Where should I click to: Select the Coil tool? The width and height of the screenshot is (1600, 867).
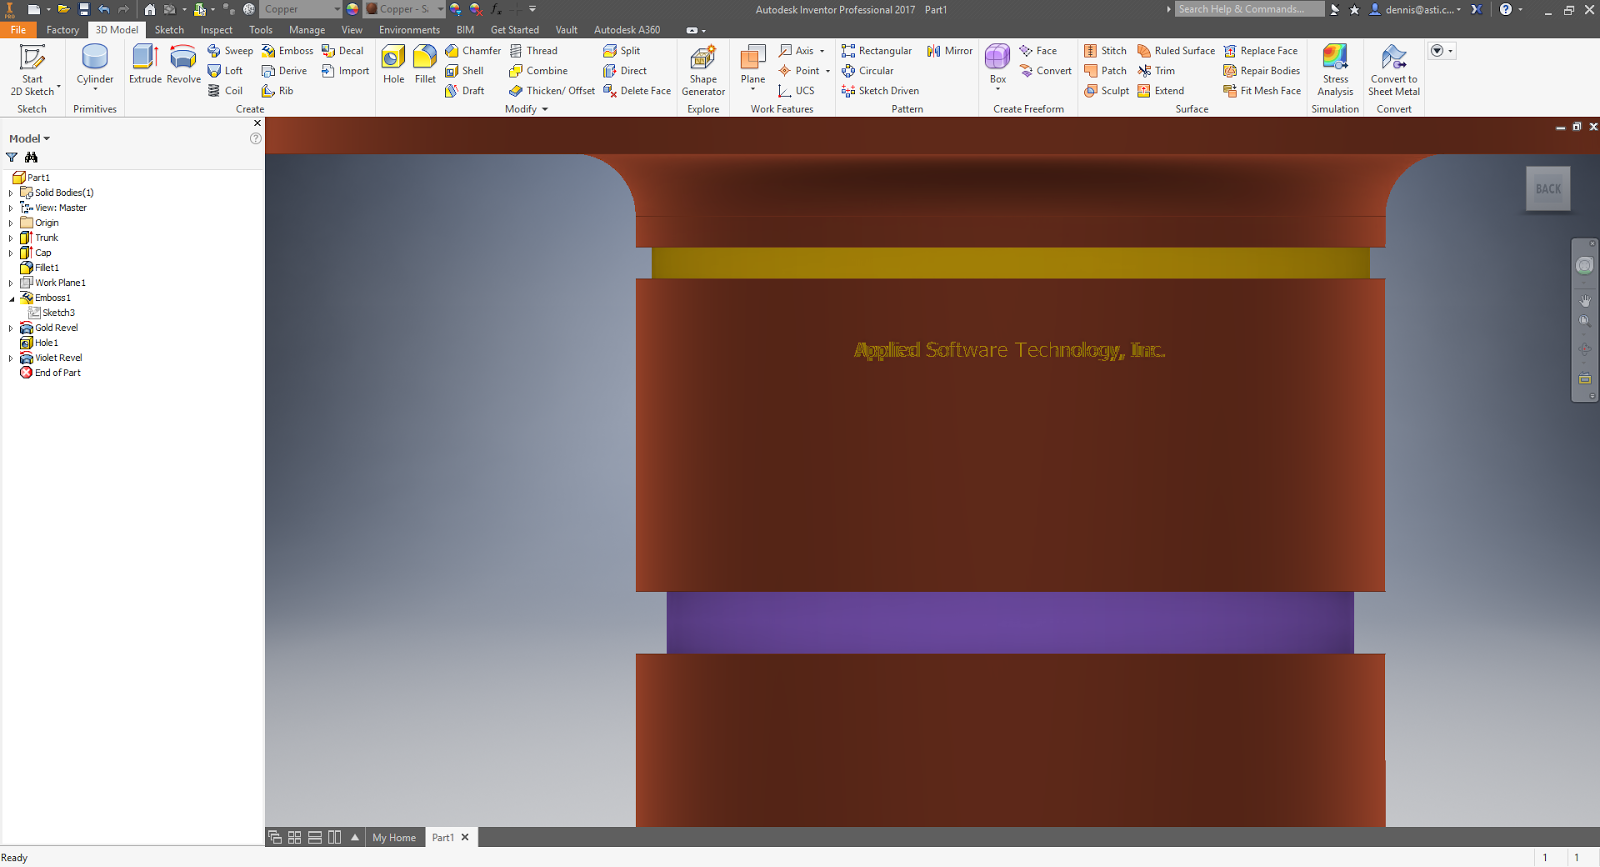(225, 91)
